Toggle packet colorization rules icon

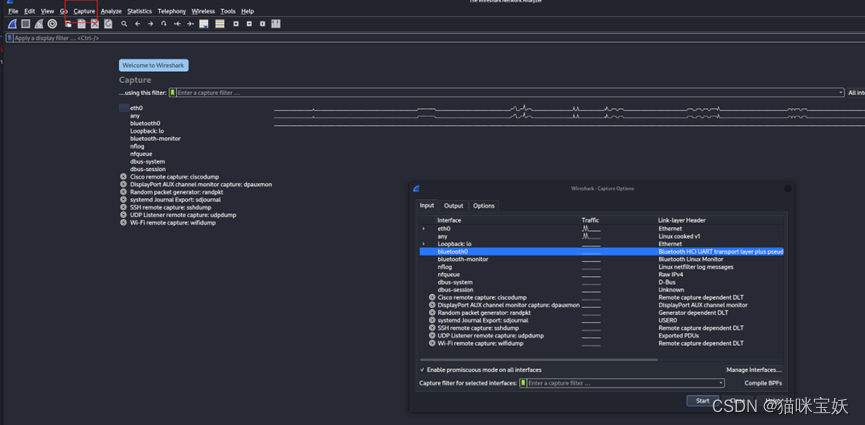tap(220, 24)
